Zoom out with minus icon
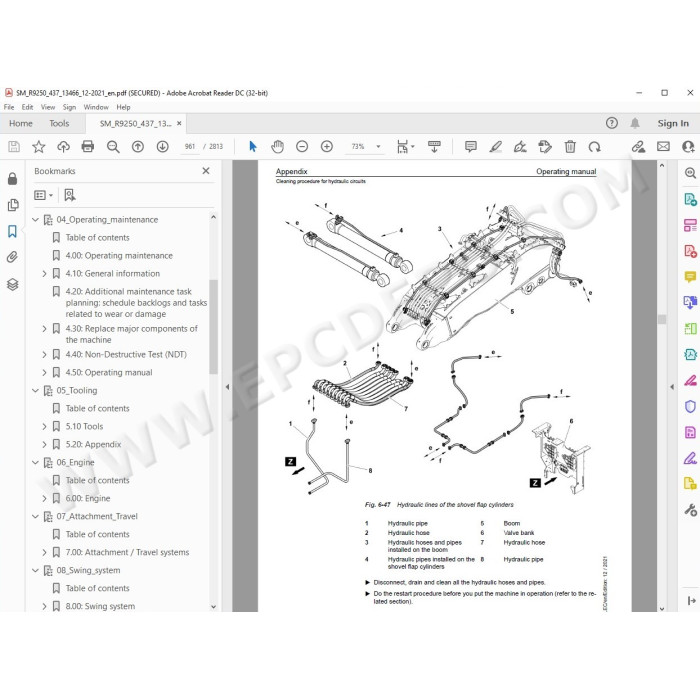Image resolution: width=700 pixels, height=700 pixels. (x=302, y=146)
